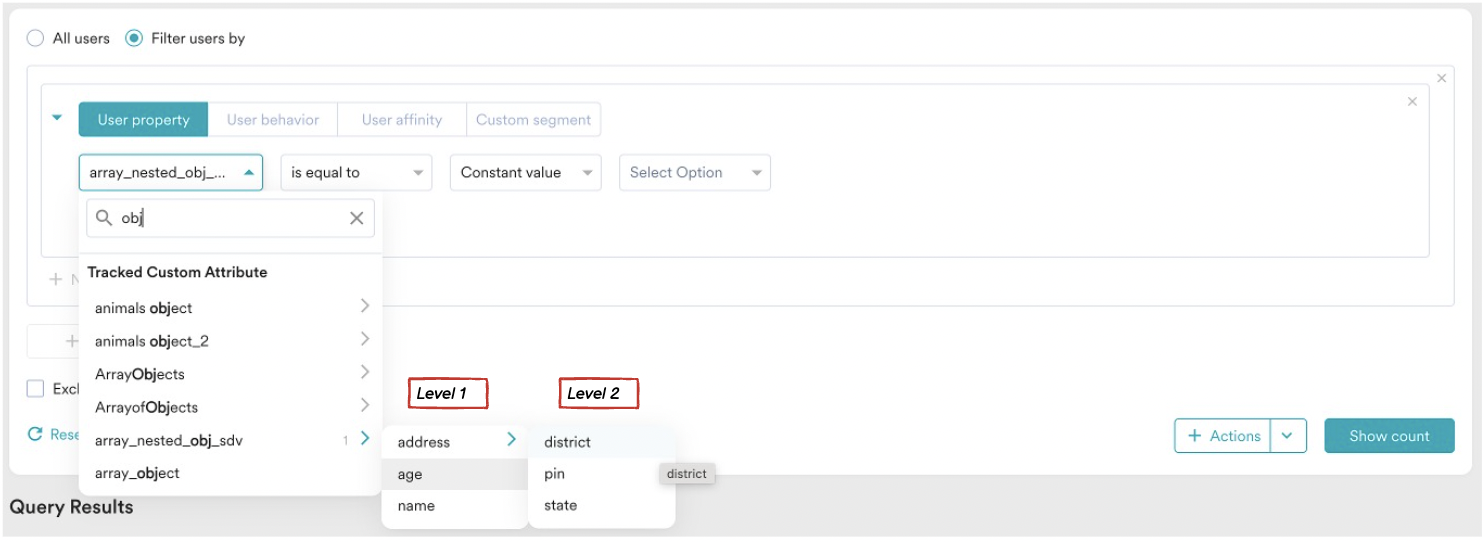
Task: Select the All users radio button
Action: click(x=36, y=38)
